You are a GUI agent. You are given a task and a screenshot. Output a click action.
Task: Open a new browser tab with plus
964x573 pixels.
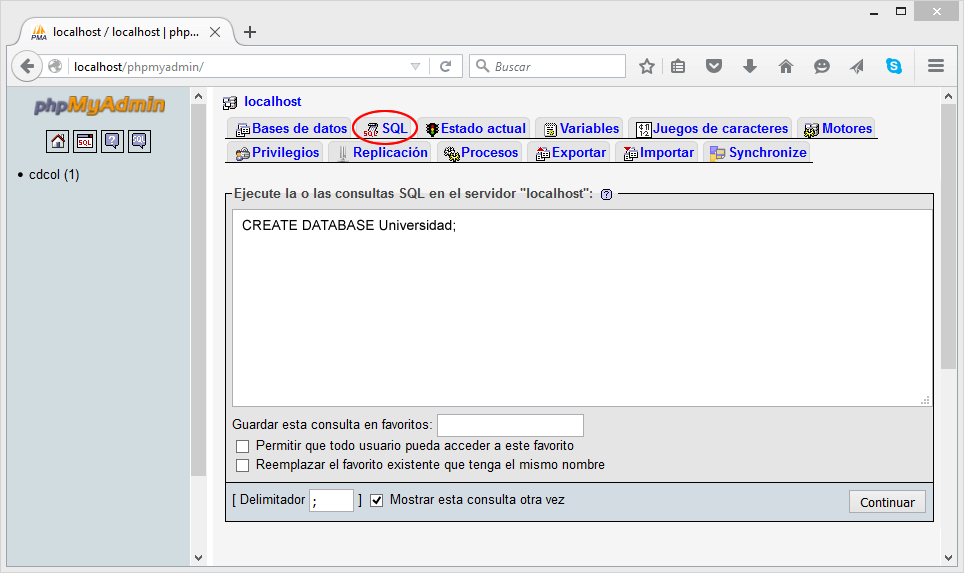click(250, 32)
